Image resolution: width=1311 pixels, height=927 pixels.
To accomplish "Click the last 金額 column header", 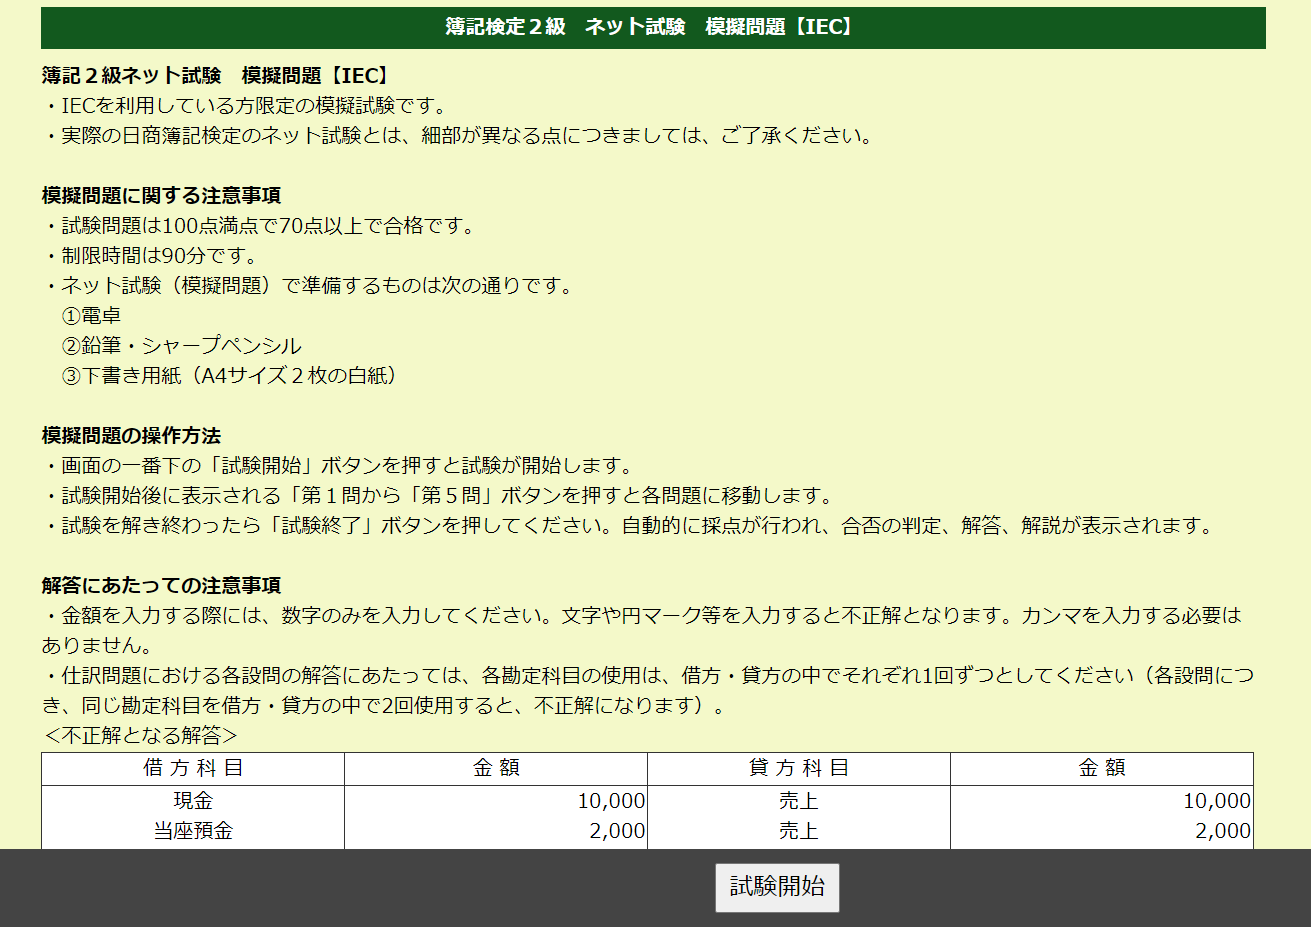I will 1102,768.
